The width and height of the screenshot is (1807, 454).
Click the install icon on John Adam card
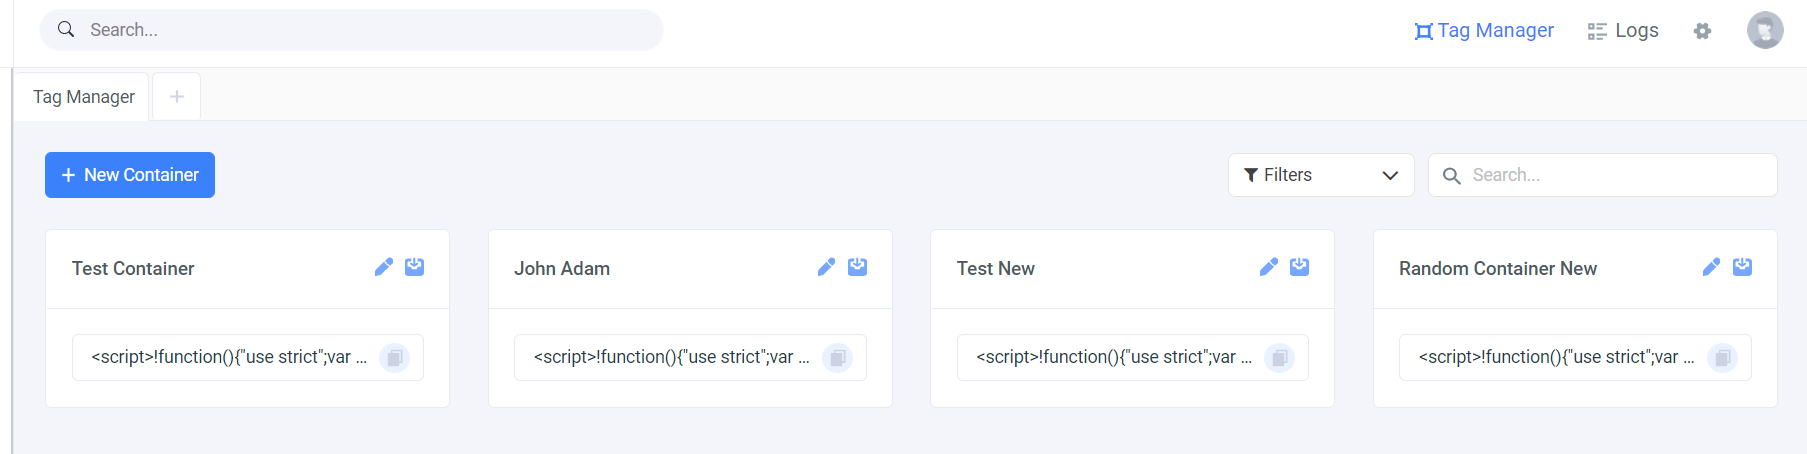(x=857, y=267)
